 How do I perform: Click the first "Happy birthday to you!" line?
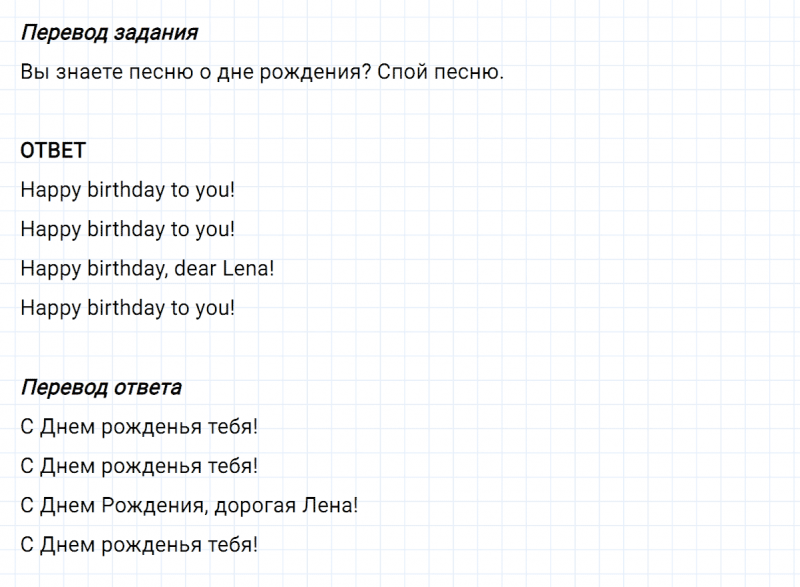(x=128, y=191)
